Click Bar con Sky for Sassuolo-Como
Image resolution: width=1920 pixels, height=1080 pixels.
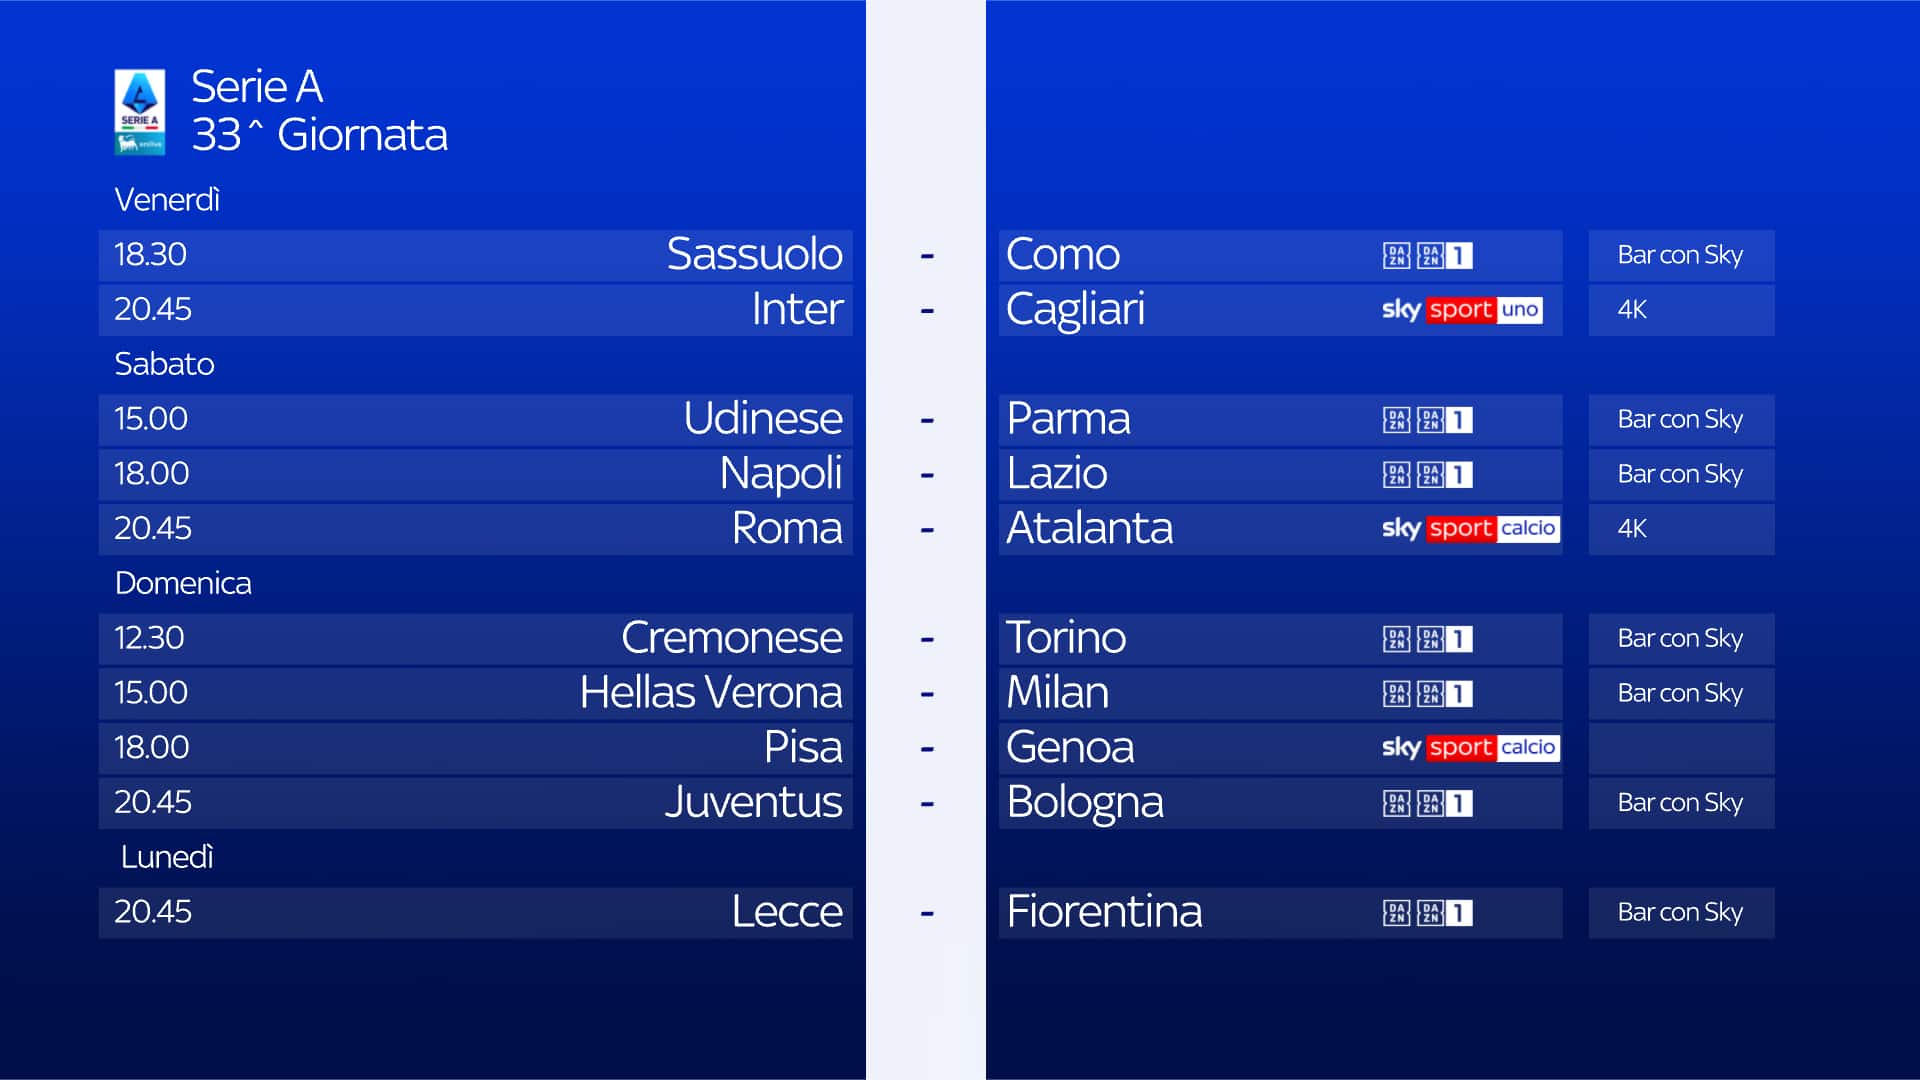coord(1680,256)
